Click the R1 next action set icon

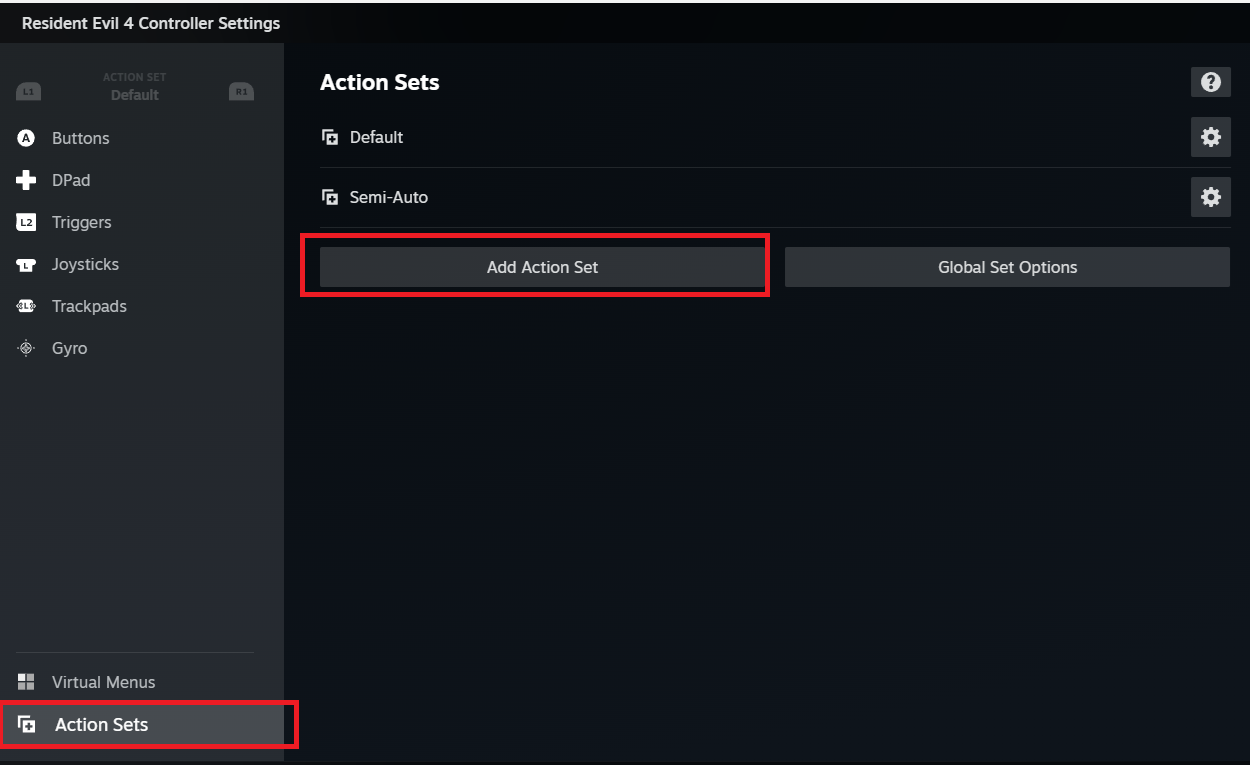pyautogui.click(x=241, y=92)
